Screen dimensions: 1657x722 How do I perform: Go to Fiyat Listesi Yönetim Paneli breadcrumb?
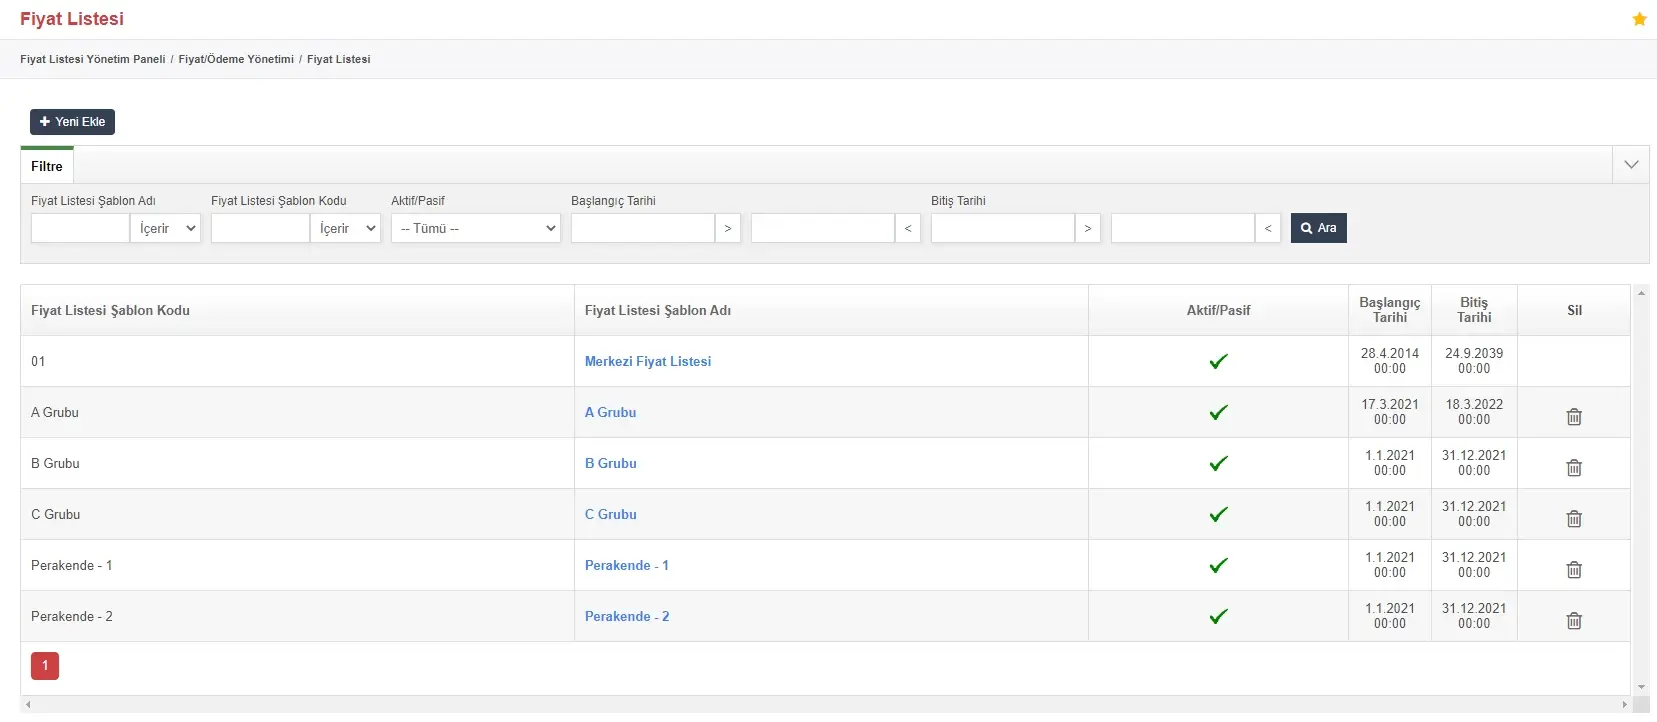[x=93, y=59]
